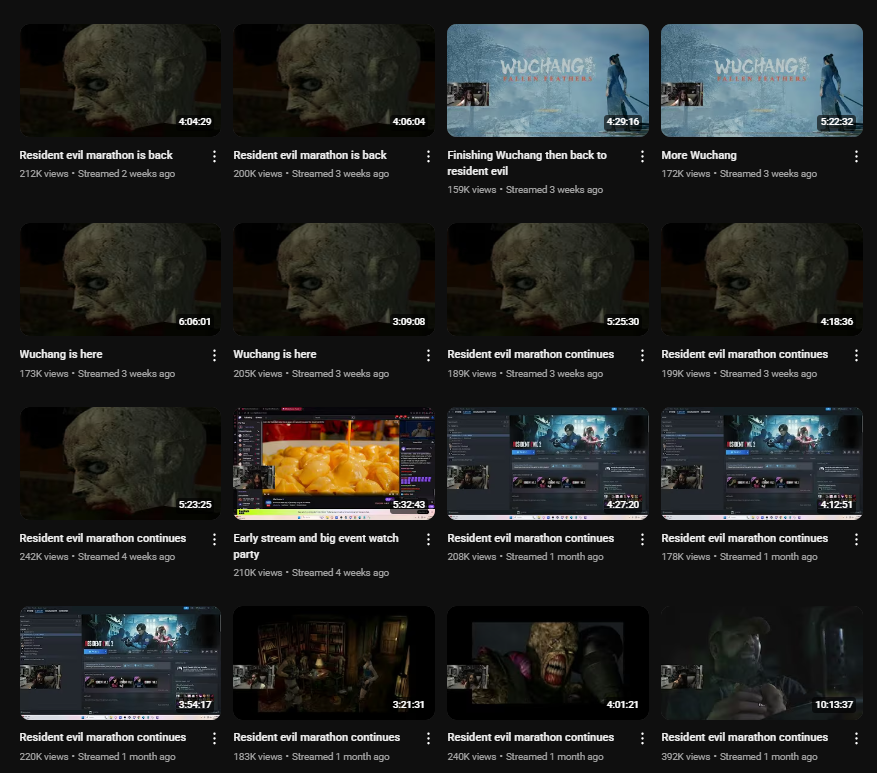Click the 172K views text

pyautogui.click(x=686, y=174)
